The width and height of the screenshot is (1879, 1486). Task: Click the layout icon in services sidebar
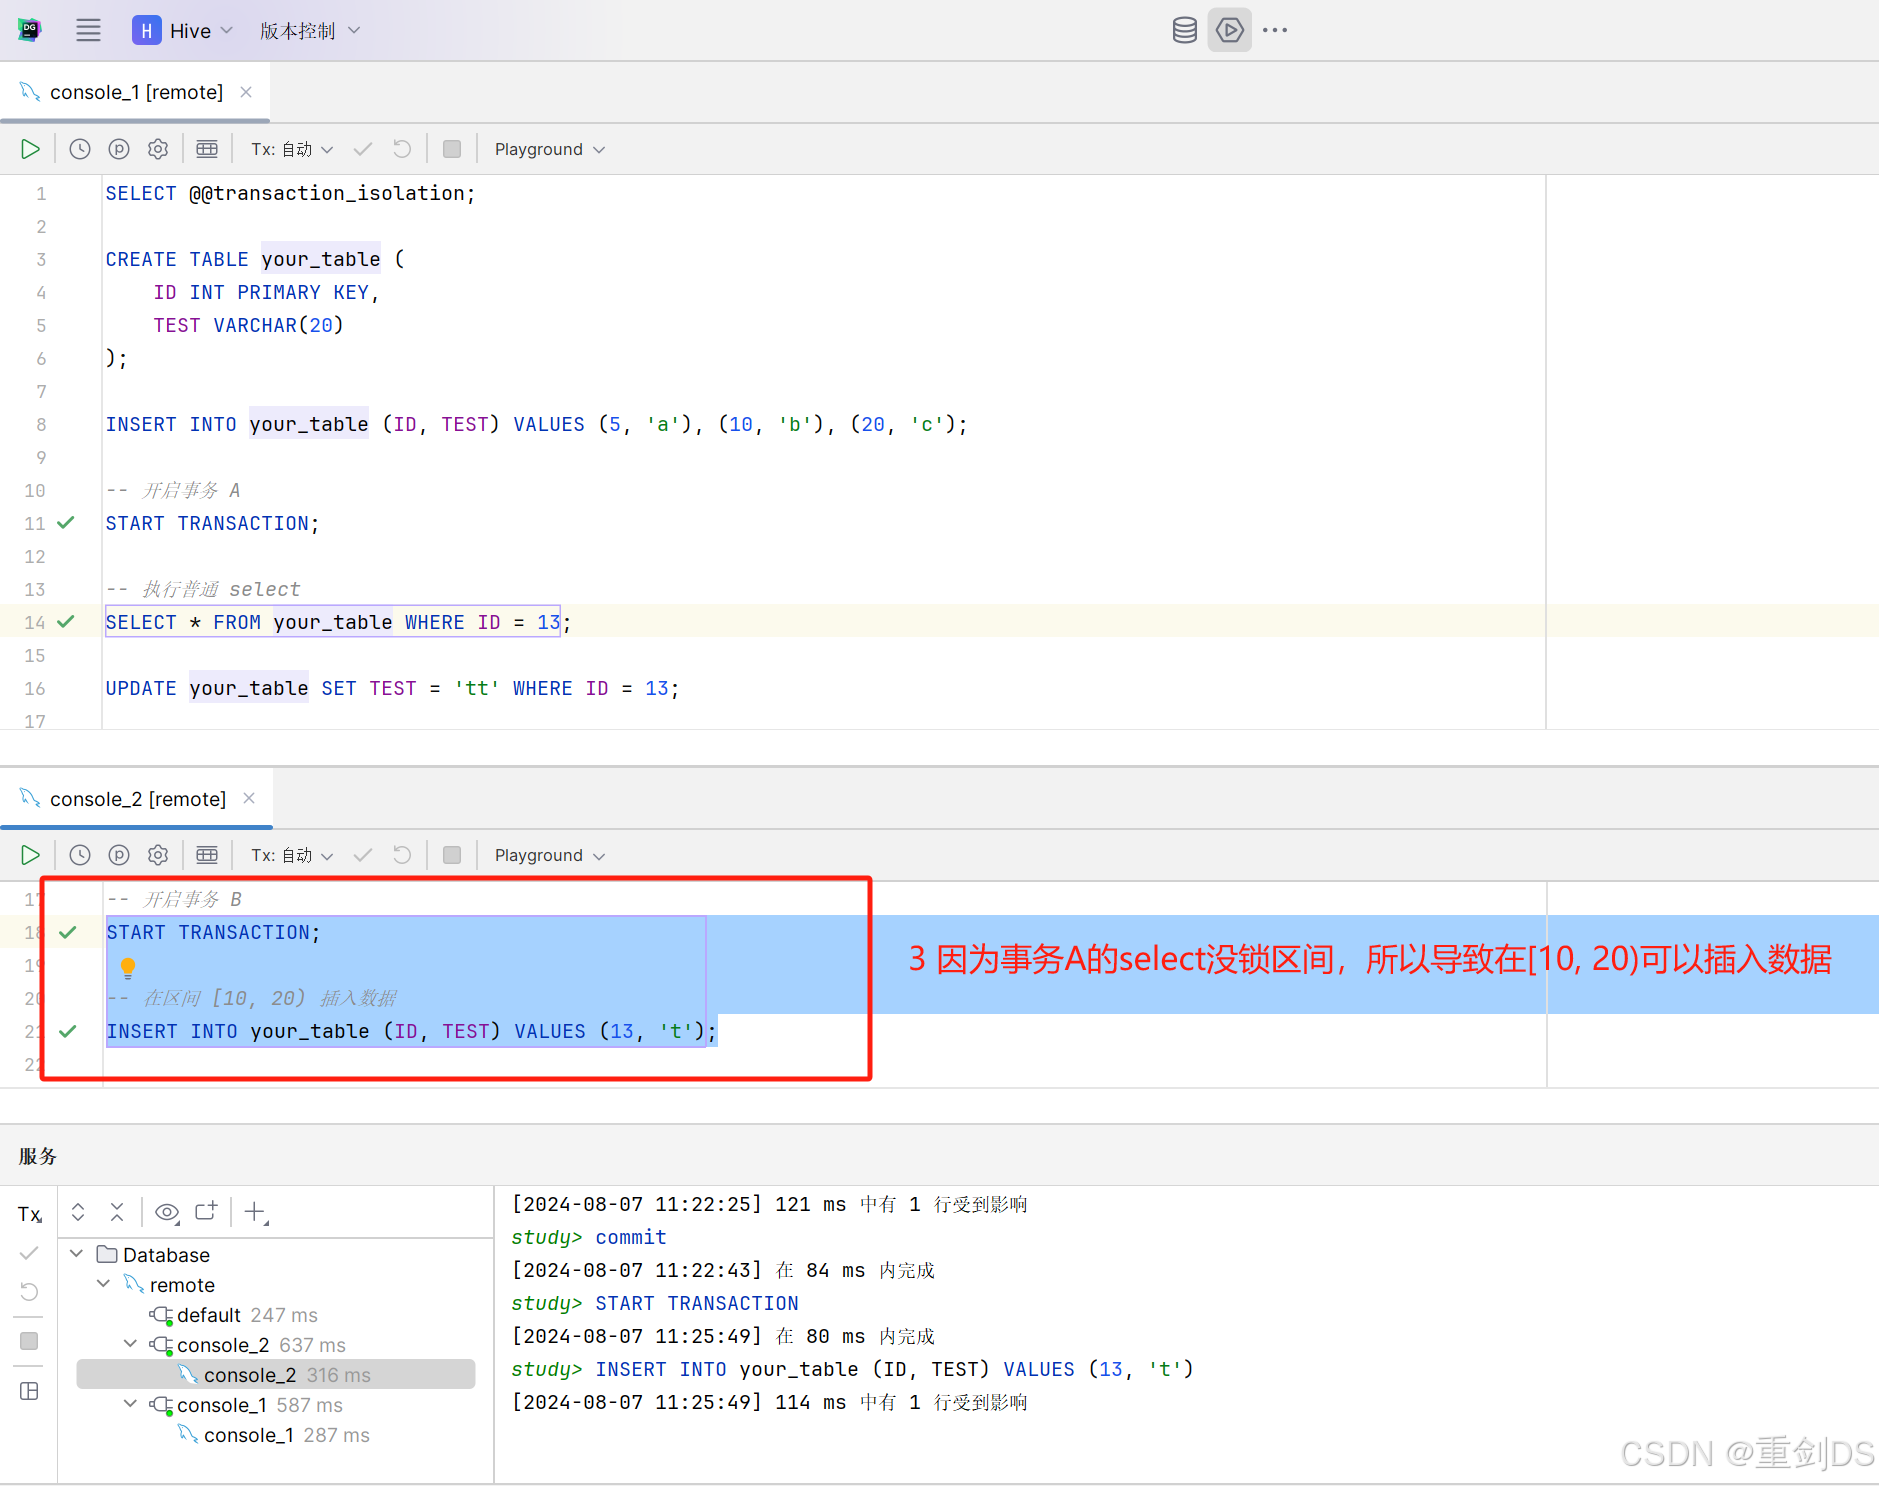tap(30, 1391)
